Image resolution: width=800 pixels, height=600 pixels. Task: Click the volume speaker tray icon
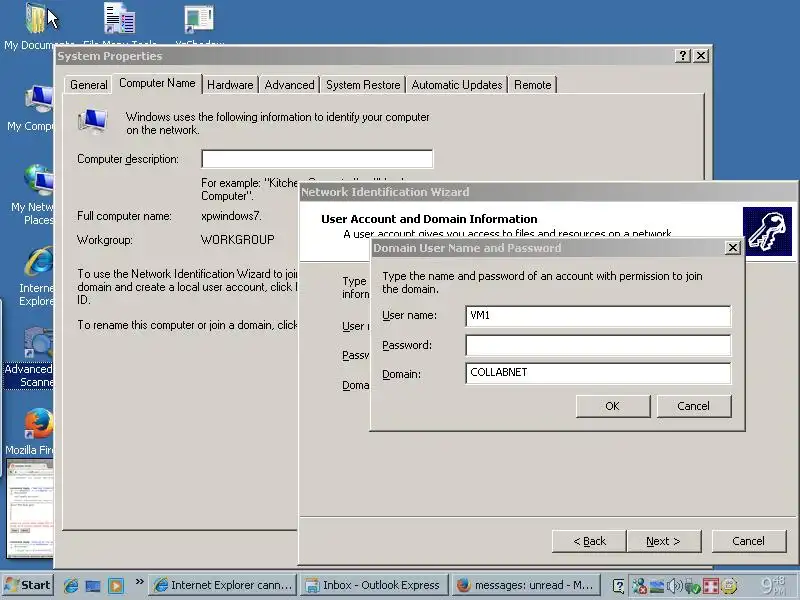(674, 586)
